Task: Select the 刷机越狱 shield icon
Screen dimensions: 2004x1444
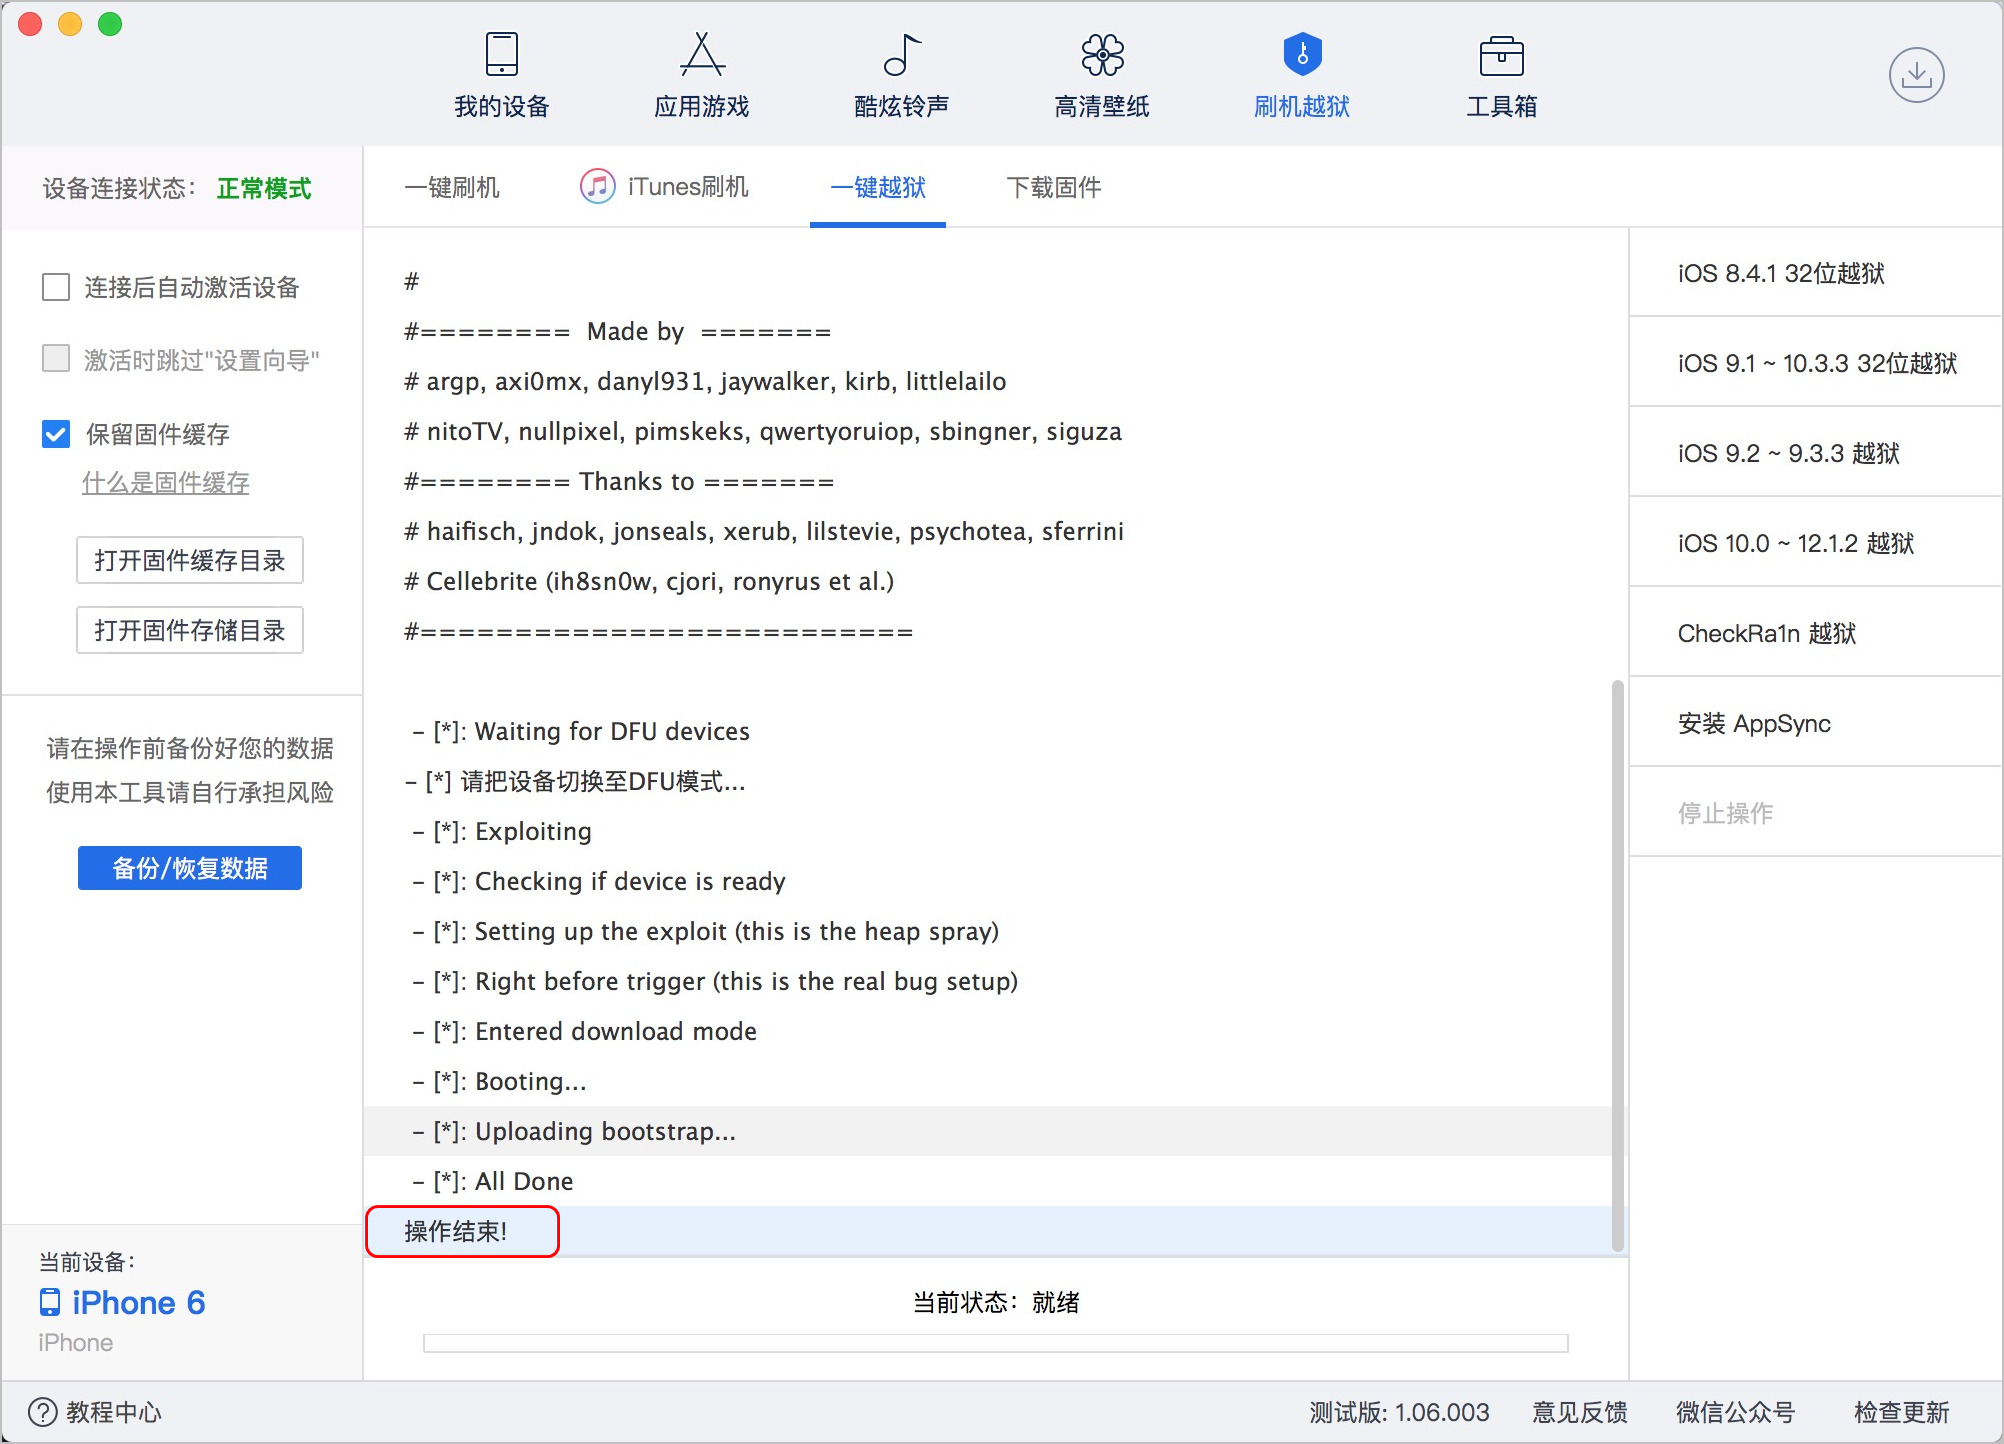Action: point(1301,75)
